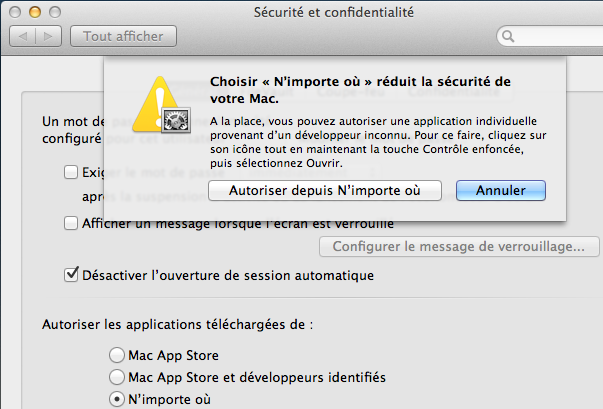Close the Sécurité et confidentialité window

click(15, 12)
